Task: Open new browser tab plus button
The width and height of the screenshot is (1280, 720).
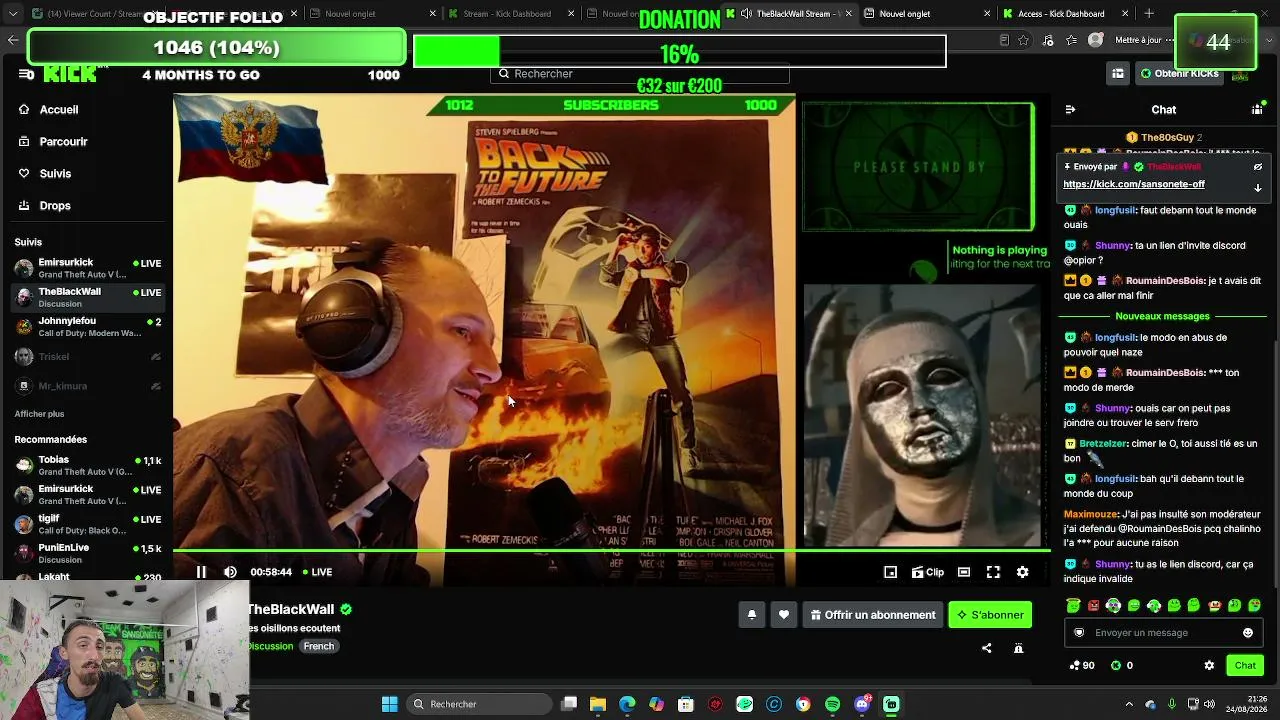Action: point(1149,14)
